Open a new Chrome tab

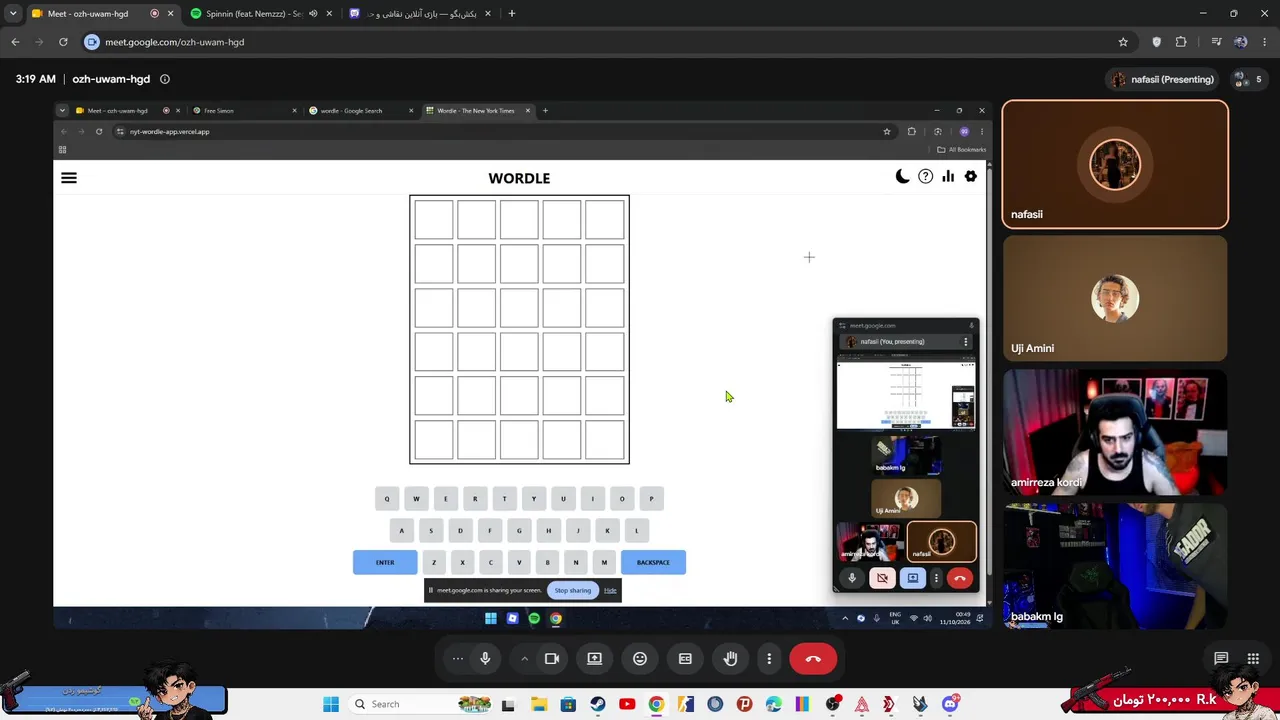point(512,14)
